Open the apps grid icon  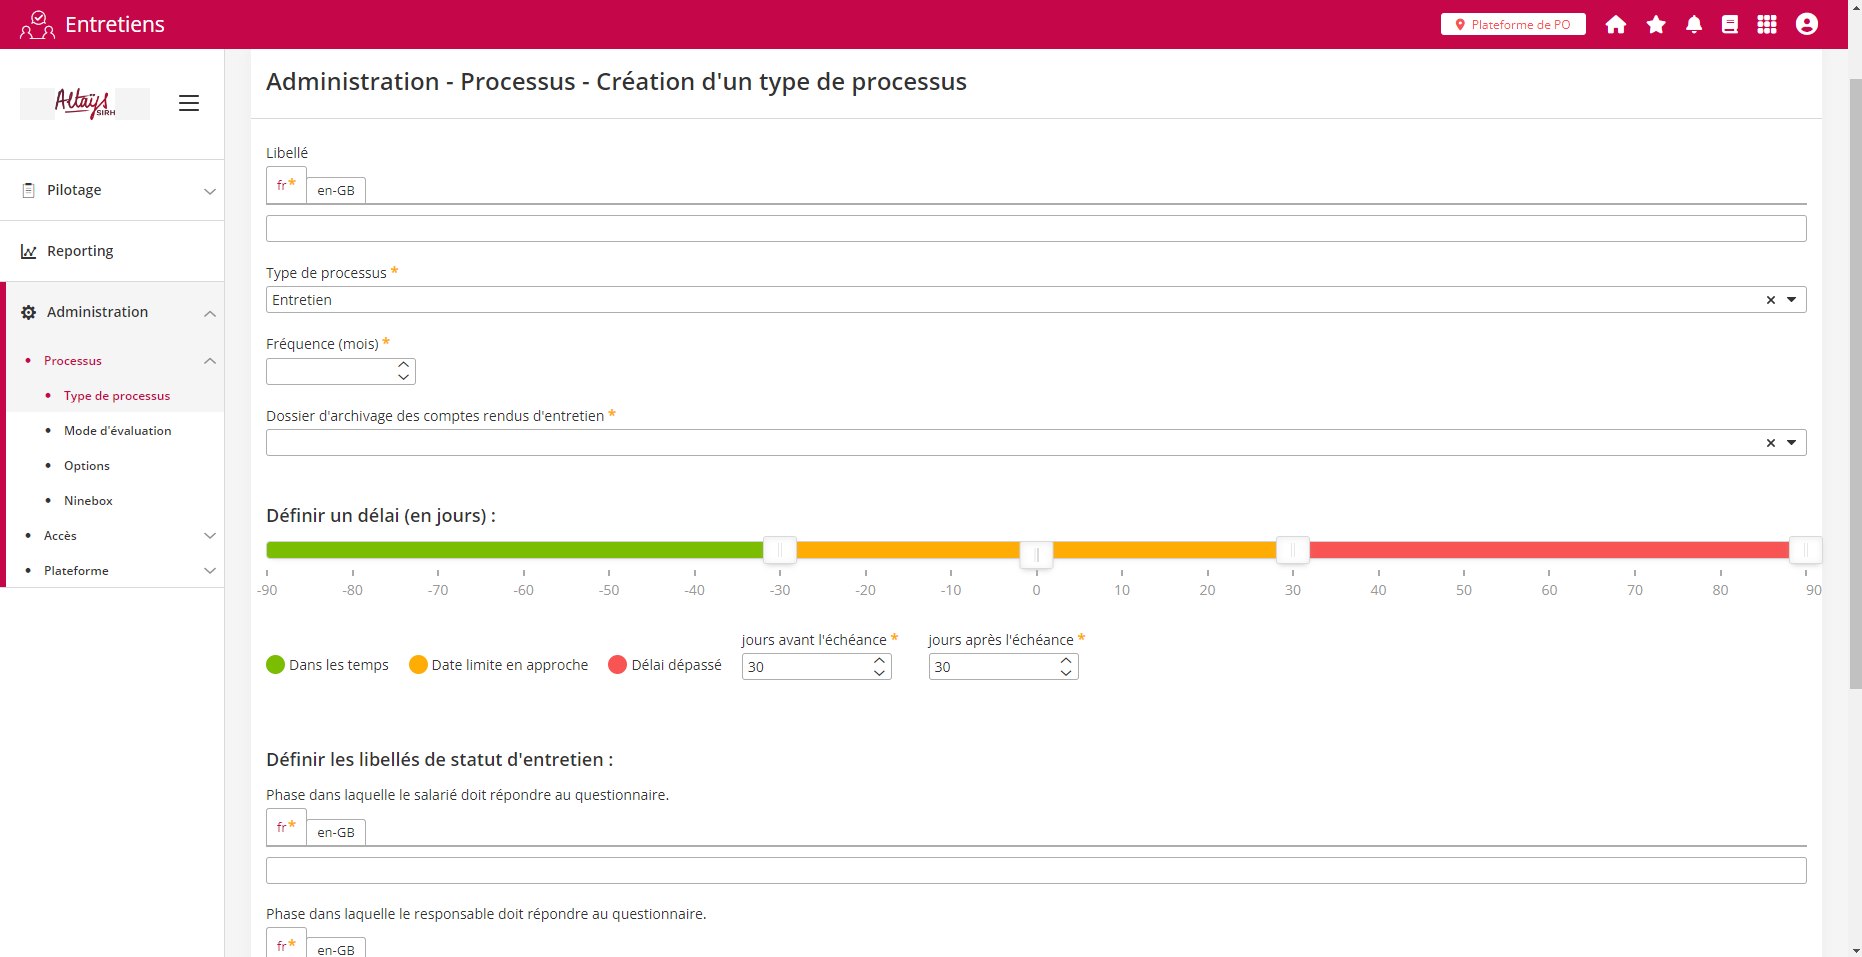pyautogui.click(x=1767, y=25)
